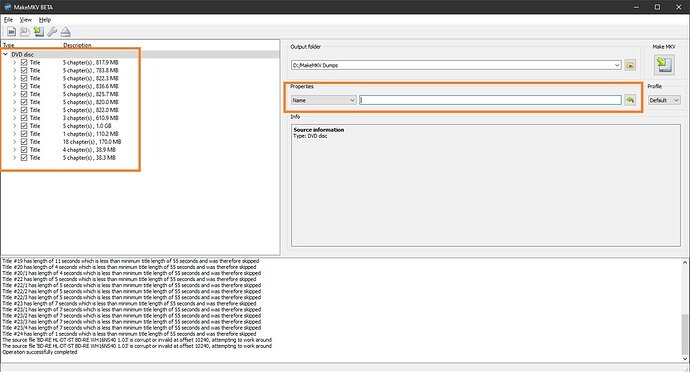Click the 'Source information' heading in Info
The height and width of the screenshot is (372, 690).
tap(319, 130)
